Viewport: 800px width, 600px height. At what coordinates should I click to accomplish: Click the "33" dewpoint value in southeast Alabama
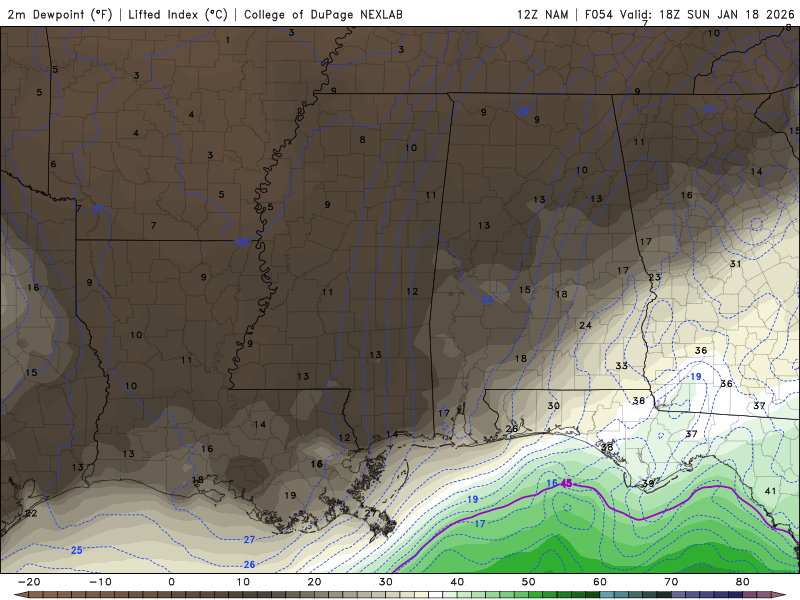pyautogui.click(x=621, y=366)
